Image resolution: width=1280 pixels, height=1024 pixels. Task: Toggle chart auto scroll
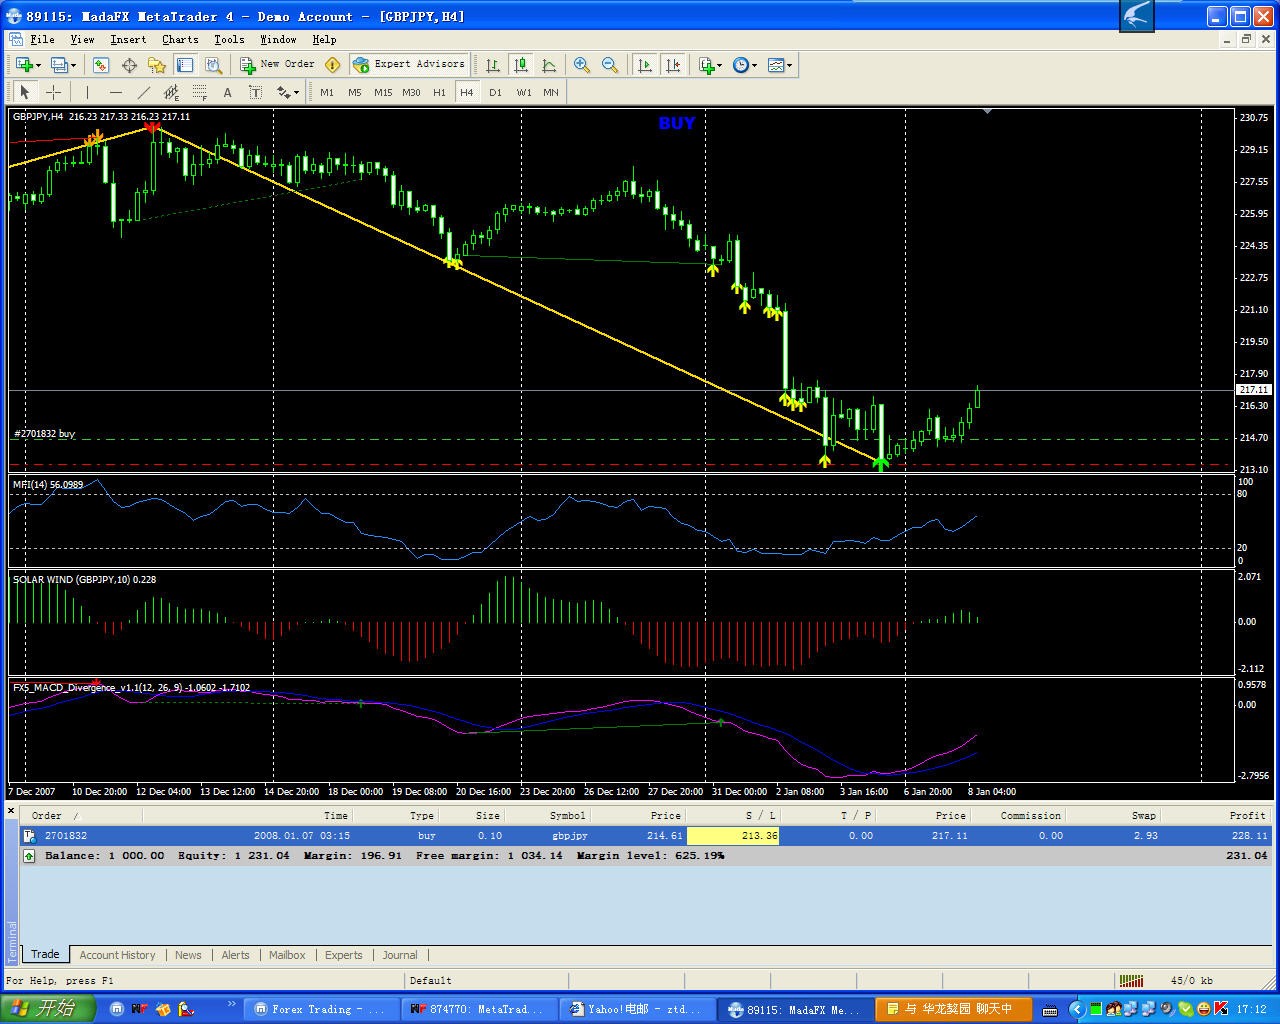point(645,65)
